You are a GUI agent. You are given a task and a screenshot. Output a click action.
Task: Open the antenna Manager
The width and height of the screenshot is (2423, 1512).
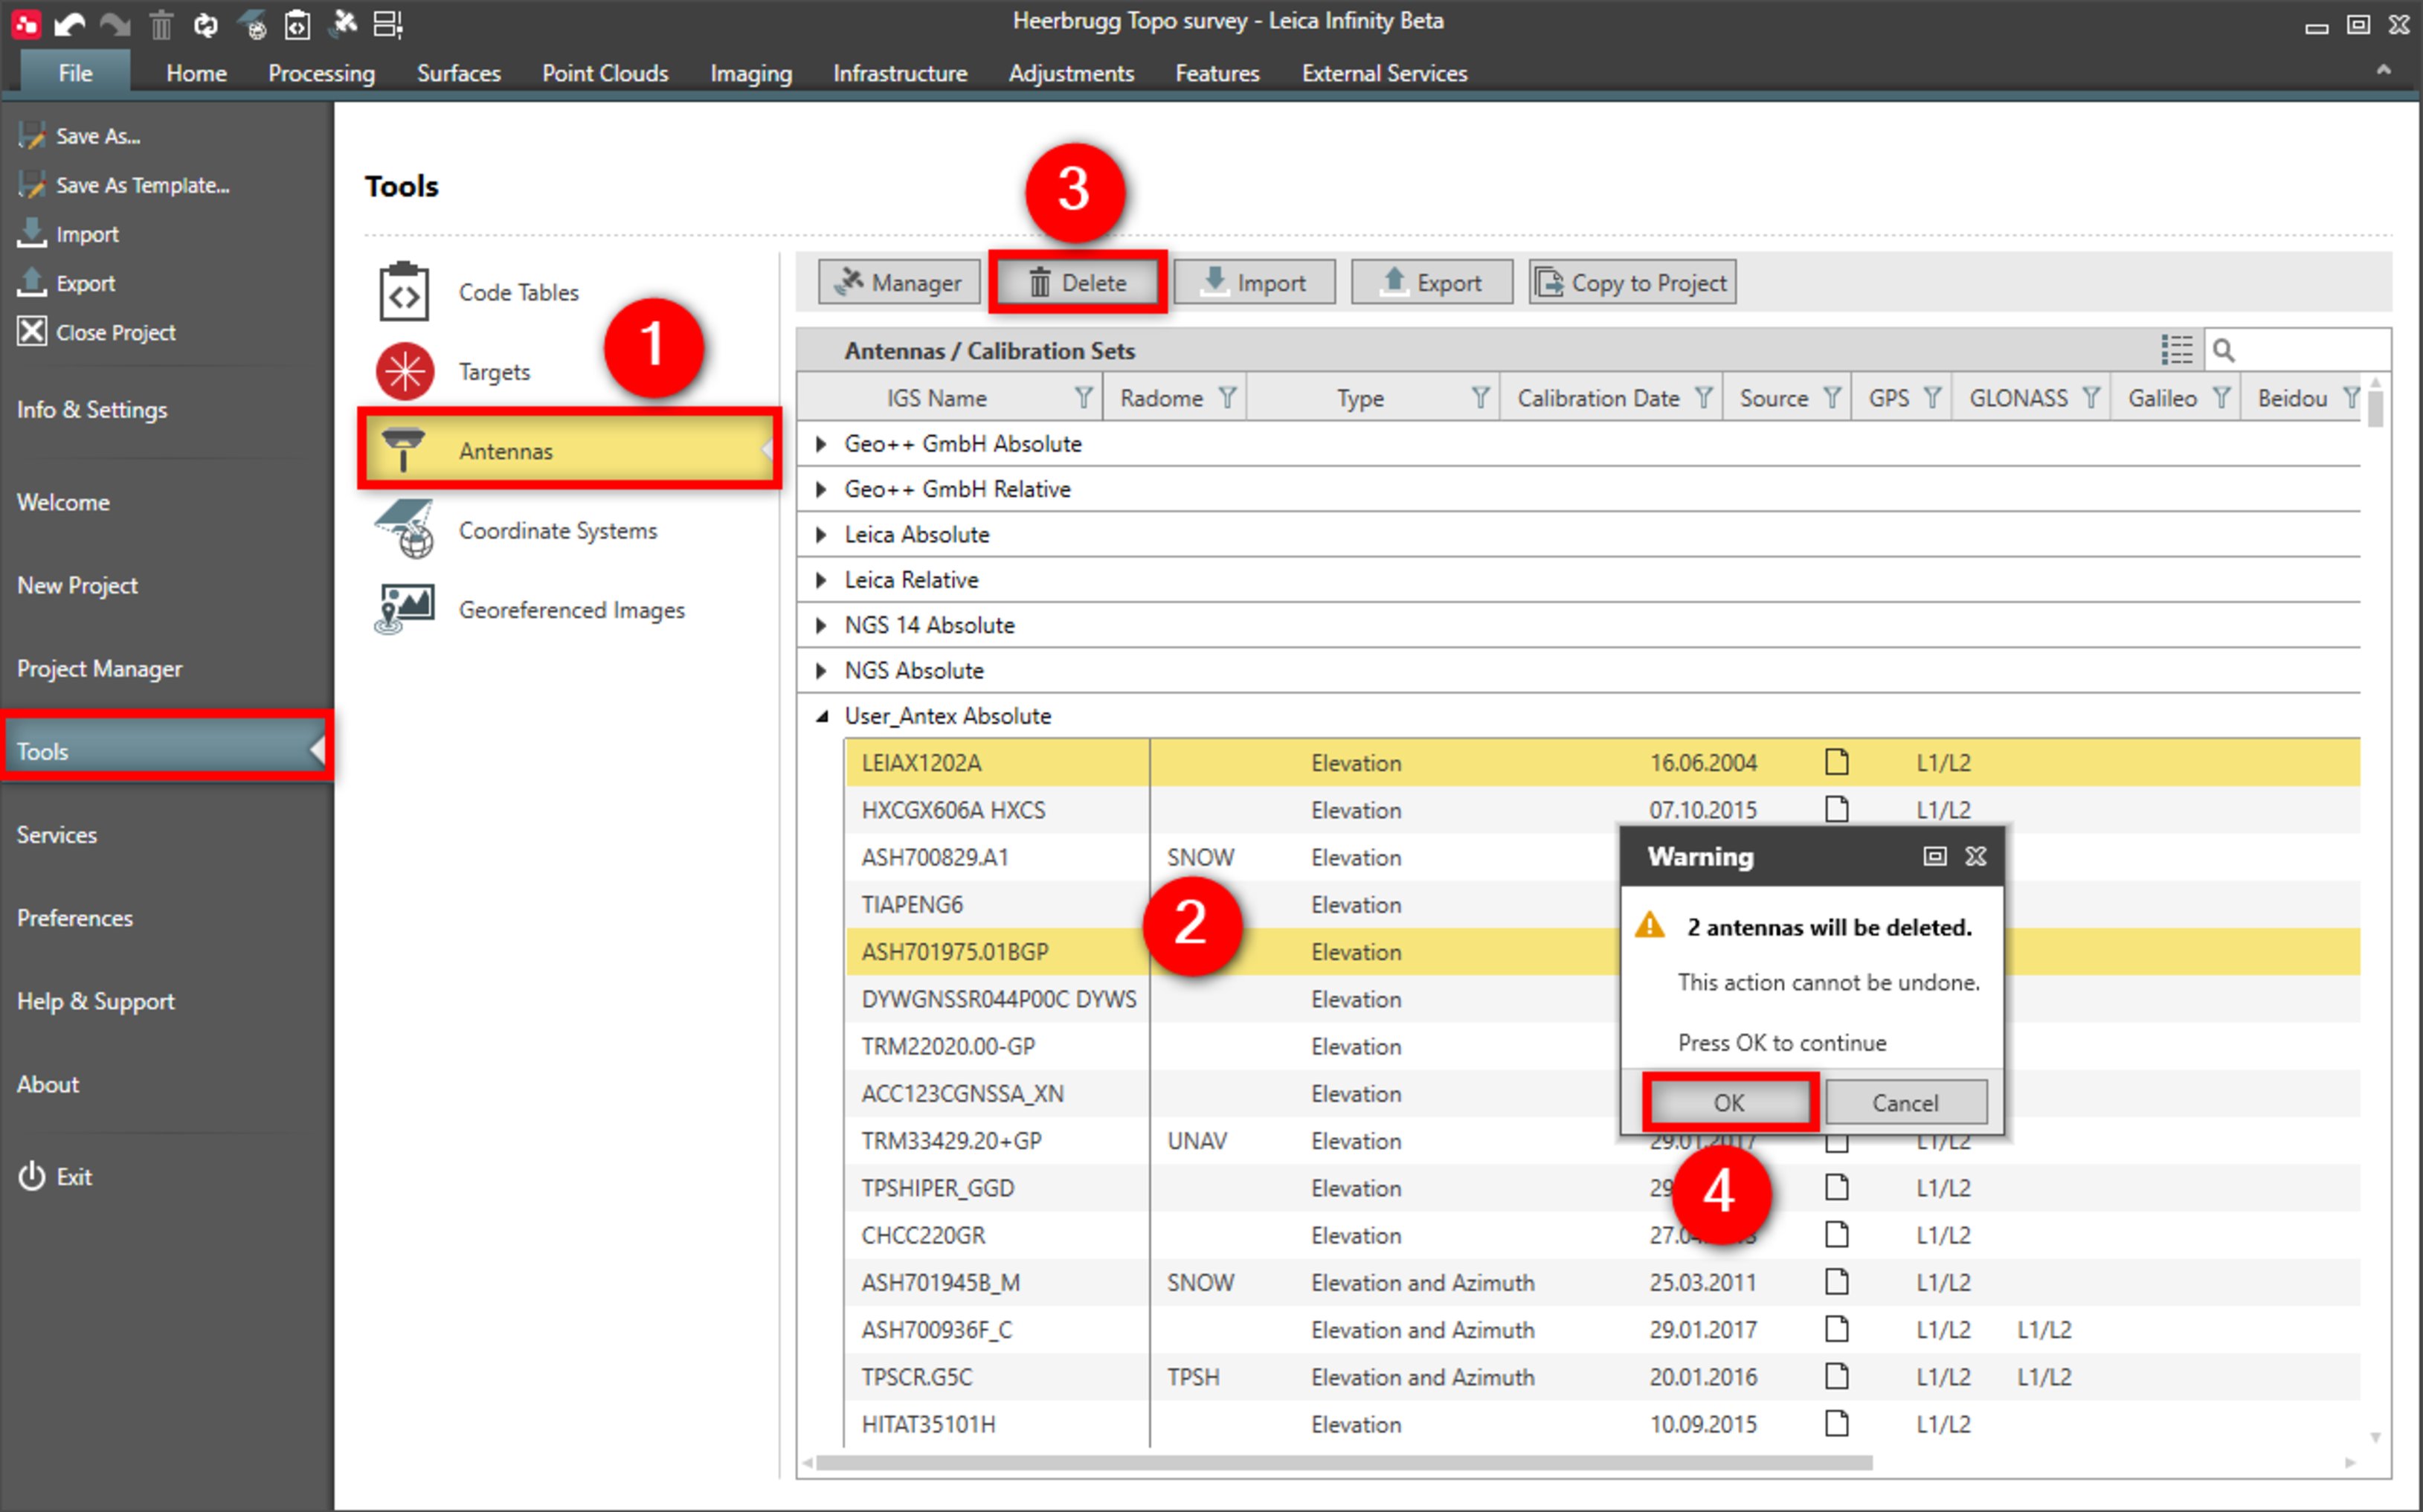click(x=899, y=283)
